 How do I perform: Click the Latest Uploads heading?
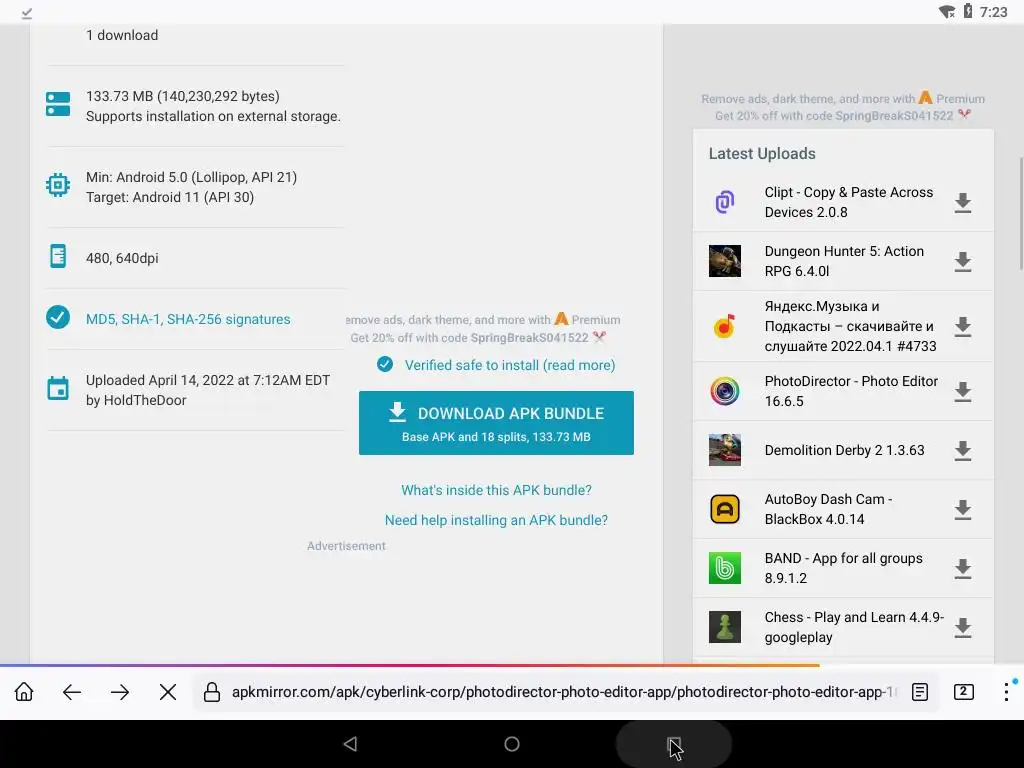[762, 153]
